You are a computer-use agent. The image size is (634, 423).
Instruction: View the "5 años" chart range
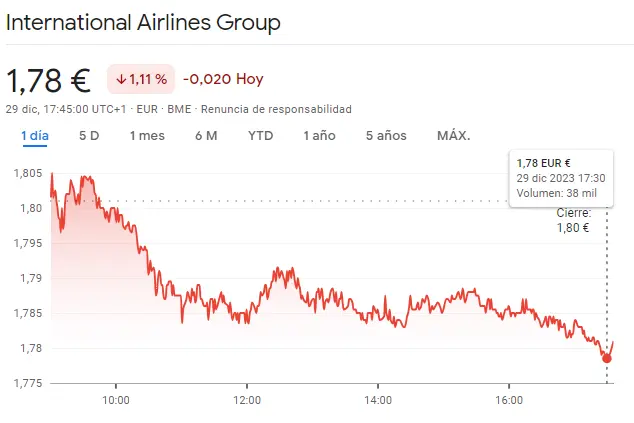point(386,136)
